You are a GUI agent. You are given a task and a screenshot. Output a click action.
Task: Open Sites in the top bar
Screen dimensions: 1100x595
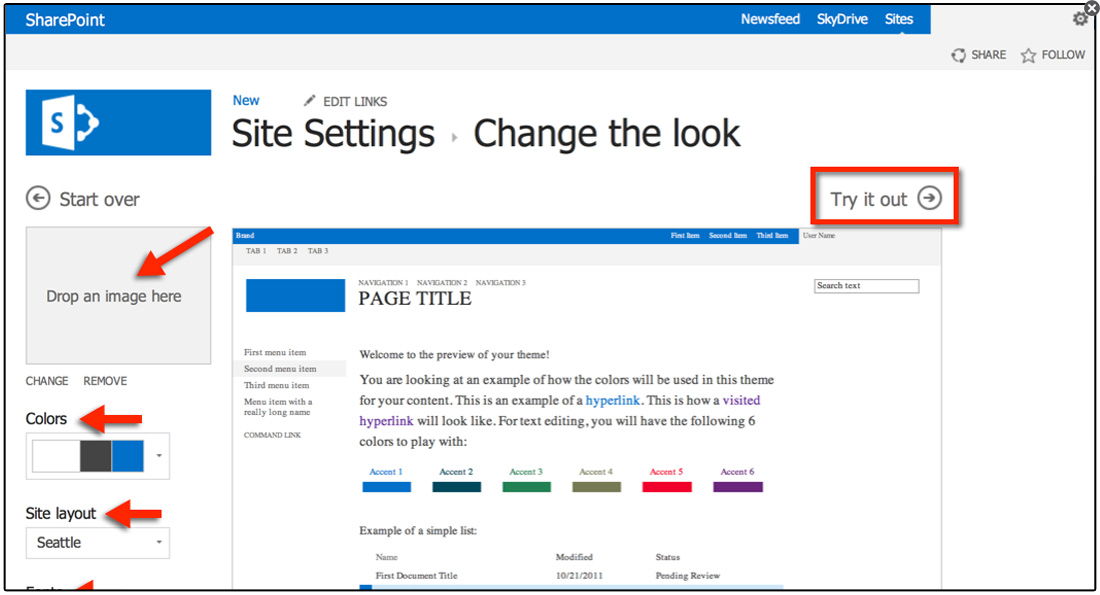(x=899, y=19)
